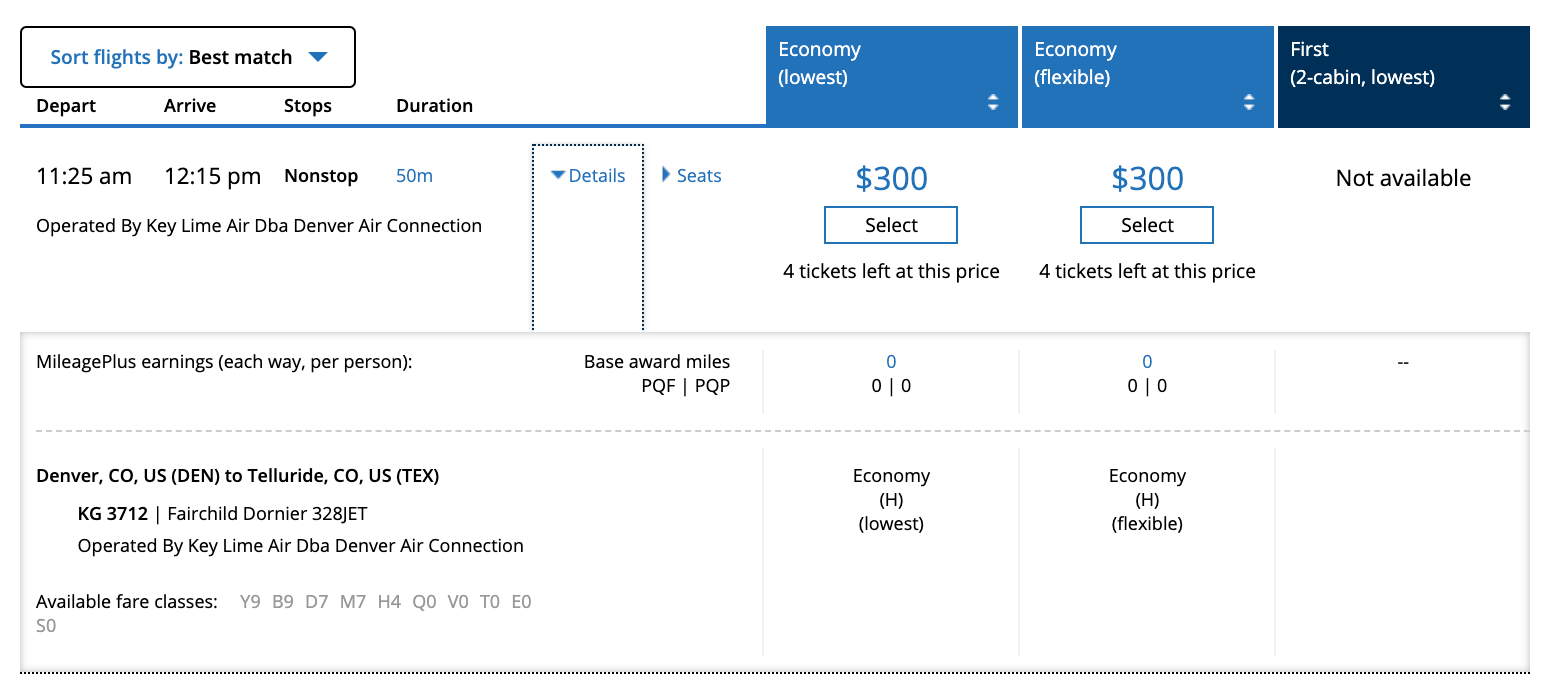Click the Stops column heading
Image resolution: width=1552 pixels, height=688 pixels.
point(308,106)
